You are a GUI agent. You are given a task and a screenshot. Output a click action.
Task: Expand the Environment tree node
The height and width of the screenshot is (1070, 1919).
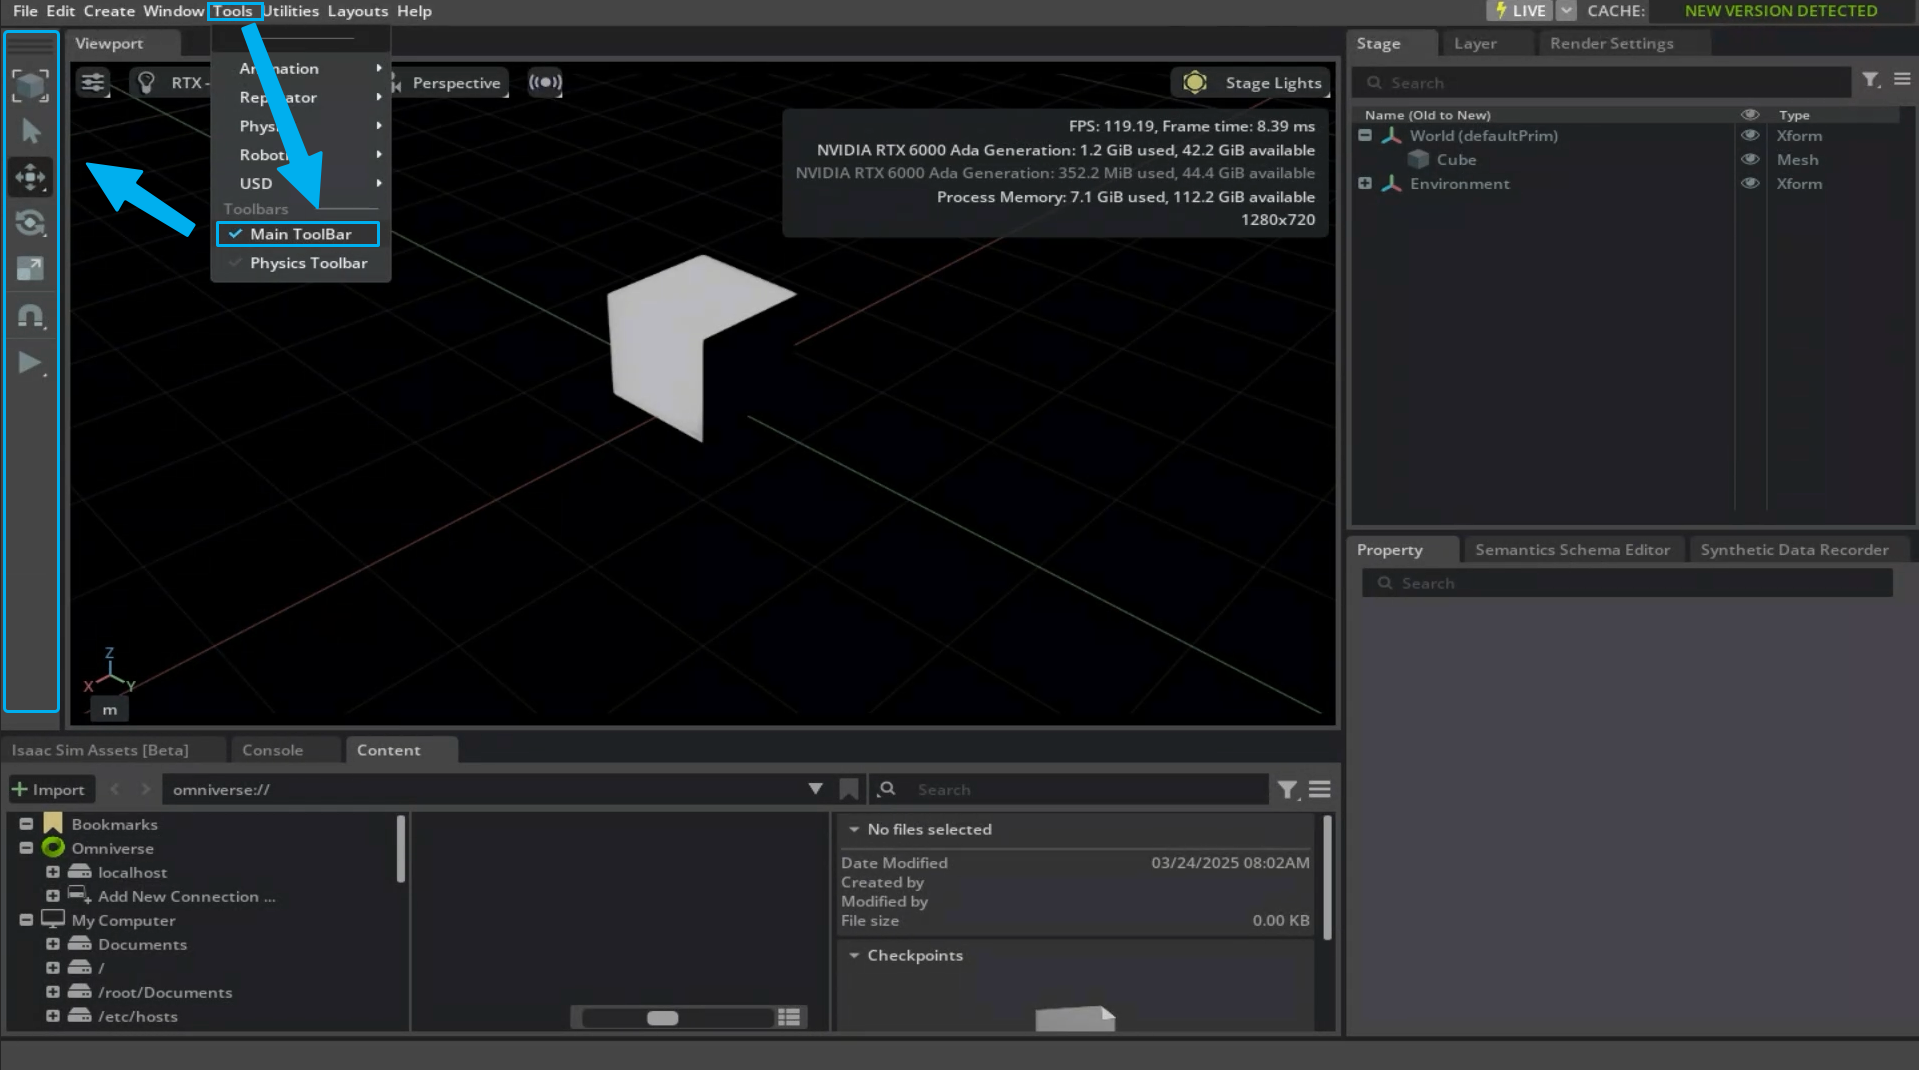click(x=1365, y=183)
